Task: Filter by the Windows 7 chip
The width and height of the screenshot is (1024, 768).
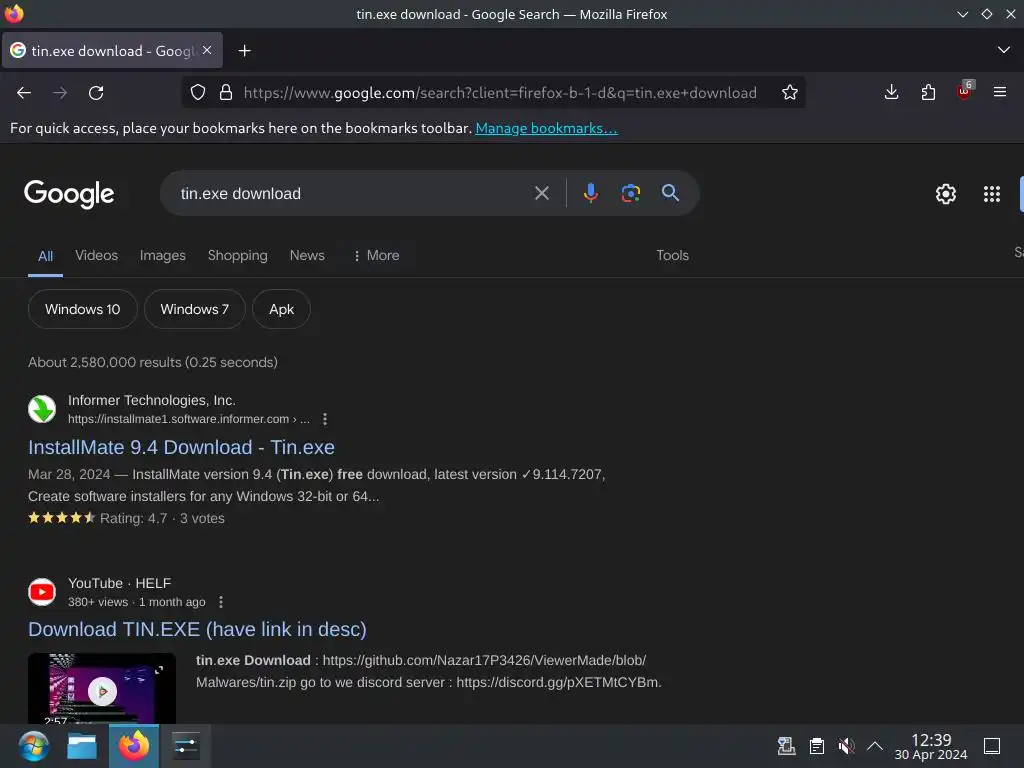Action: click(x=195, y=309)
